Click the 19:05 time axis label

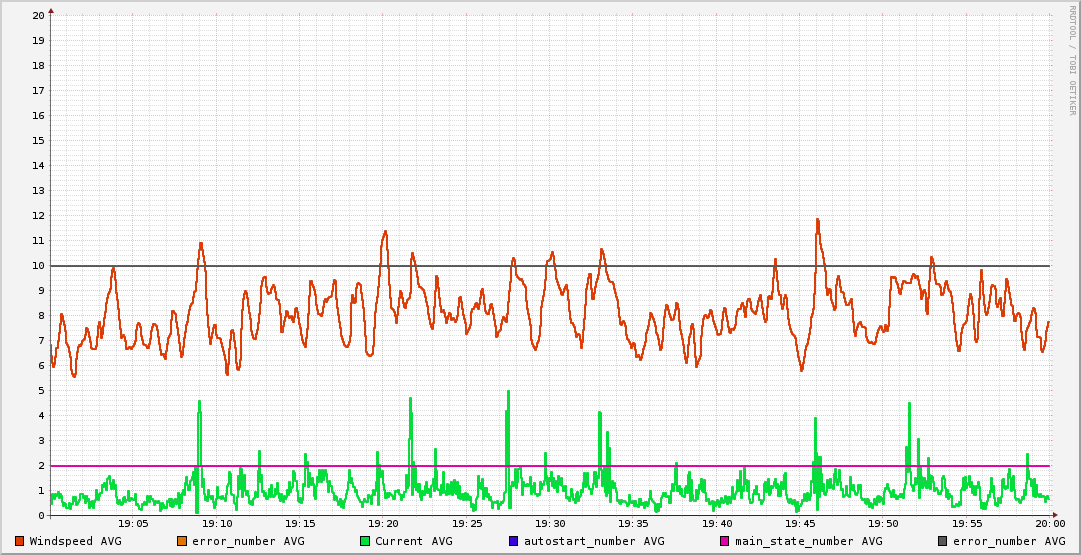(133, 524)
